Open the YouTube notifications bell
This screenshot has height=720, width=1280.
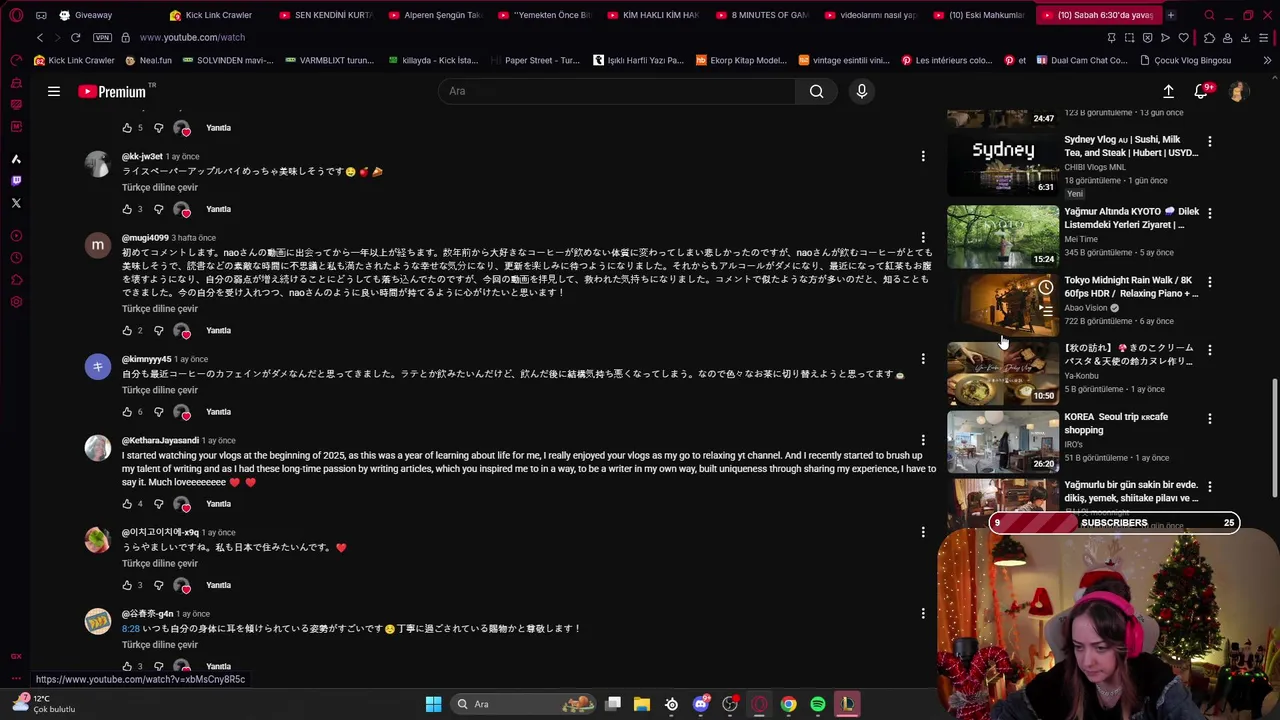pyautogui.click(x=1201, y=91)
